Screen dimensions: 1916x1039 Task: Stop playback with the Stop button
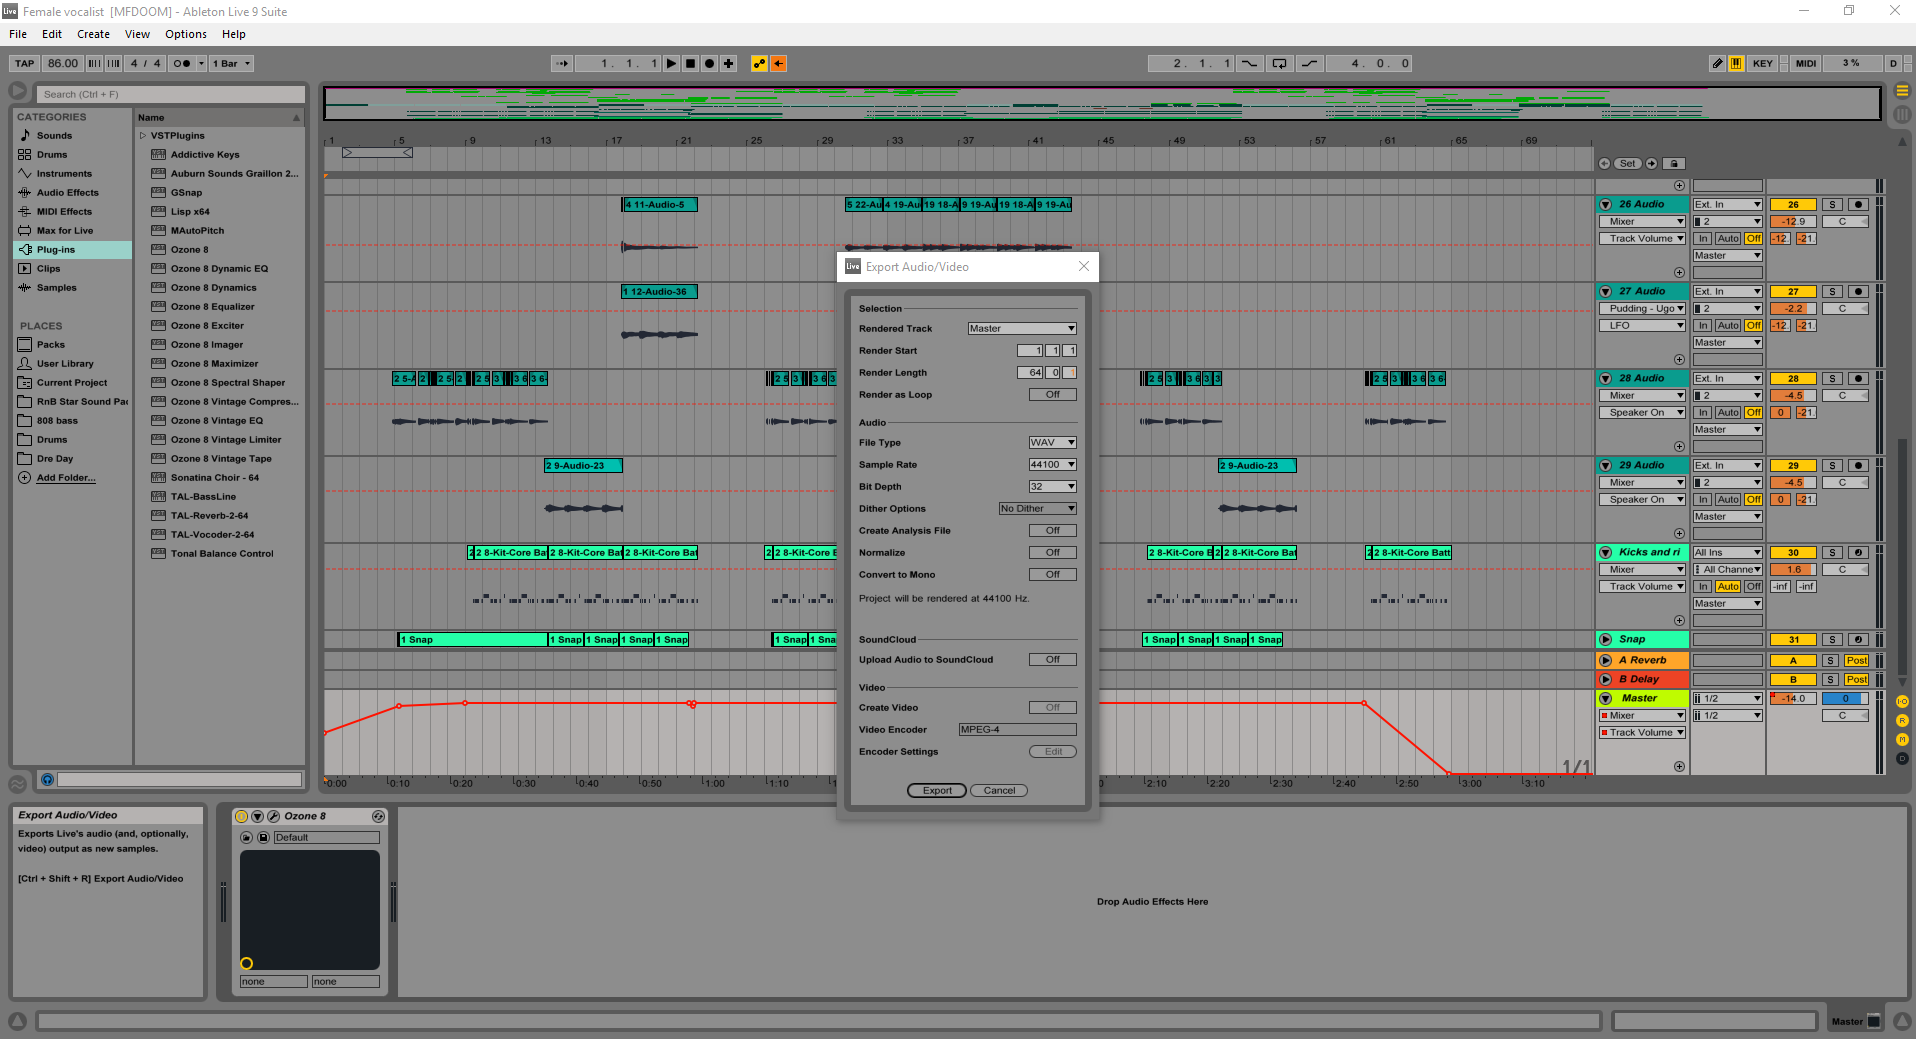690,63
